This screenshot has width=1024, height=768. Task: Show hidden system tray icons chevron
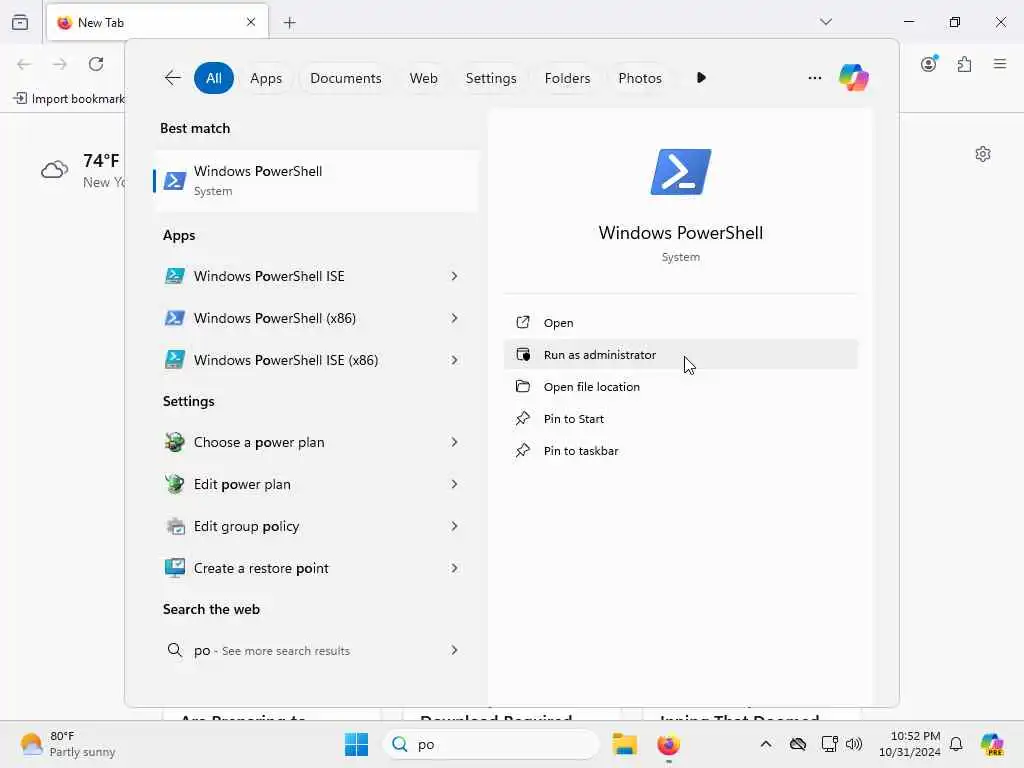pyautogui.click(x=766, y=744)
